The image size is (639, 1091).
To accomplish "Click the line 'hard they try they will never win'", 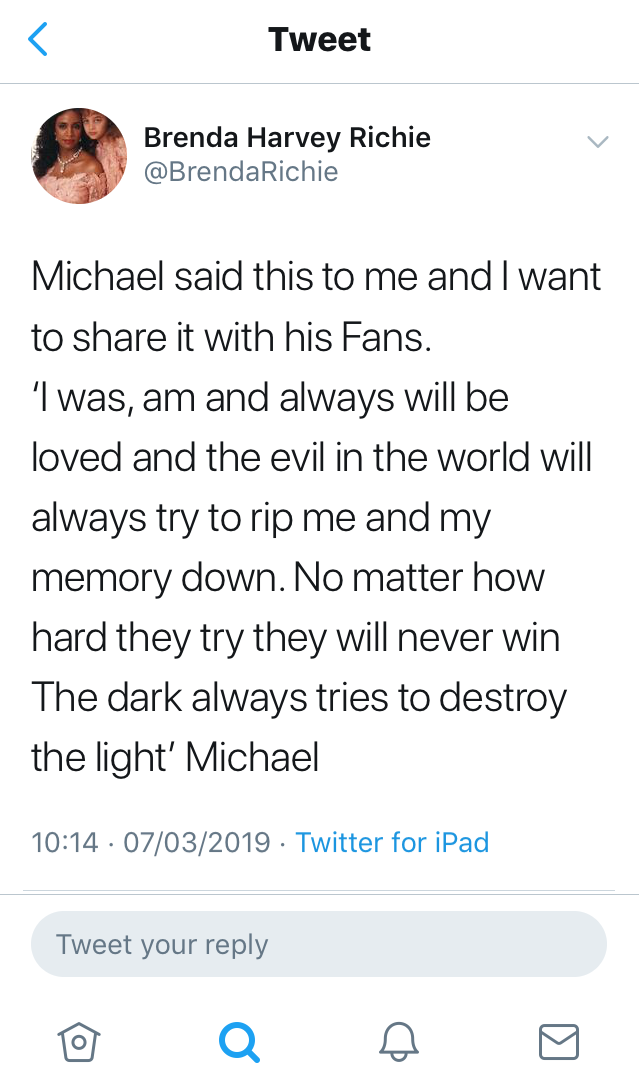I will [x=296, y=638].
